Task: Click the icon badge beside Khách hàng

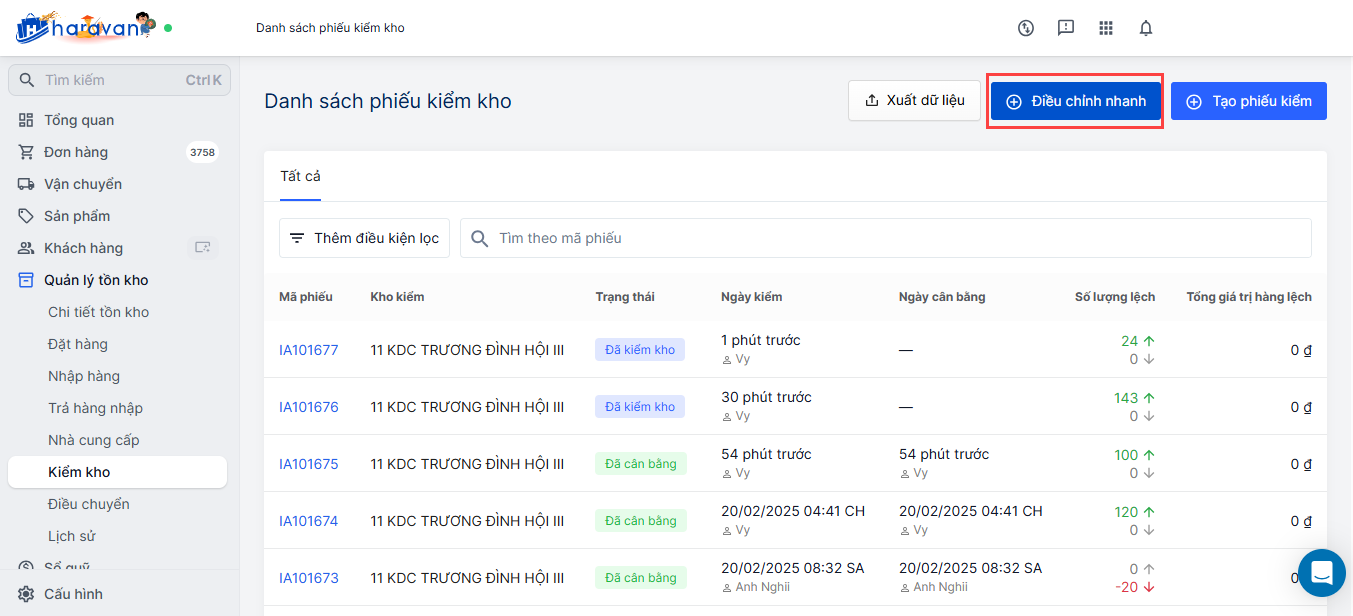Action: [203, 248]
